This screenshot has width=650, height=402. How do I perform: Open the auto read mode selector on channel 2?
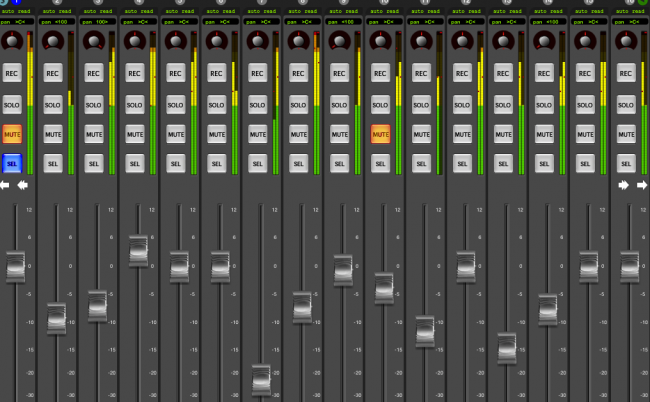click(x=53, y=9)
